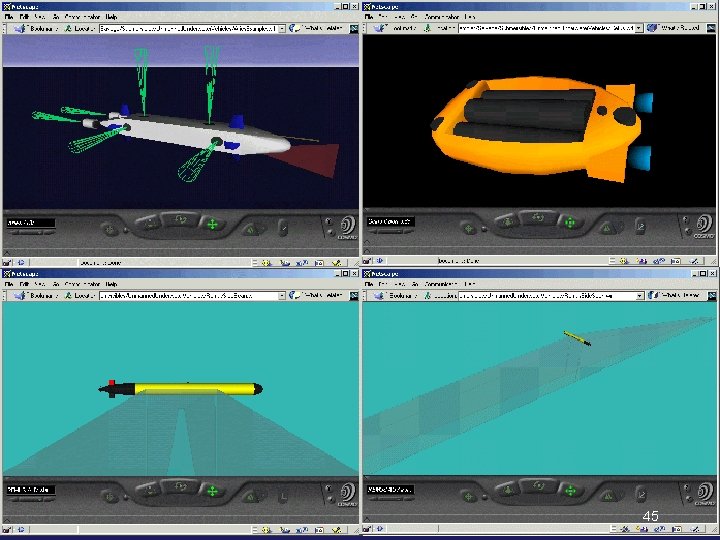The height and width of the screenshot is (540, 720).
Task: Select Rotate tool in yellow torpedo side-view window
Action: coord(180,487)
